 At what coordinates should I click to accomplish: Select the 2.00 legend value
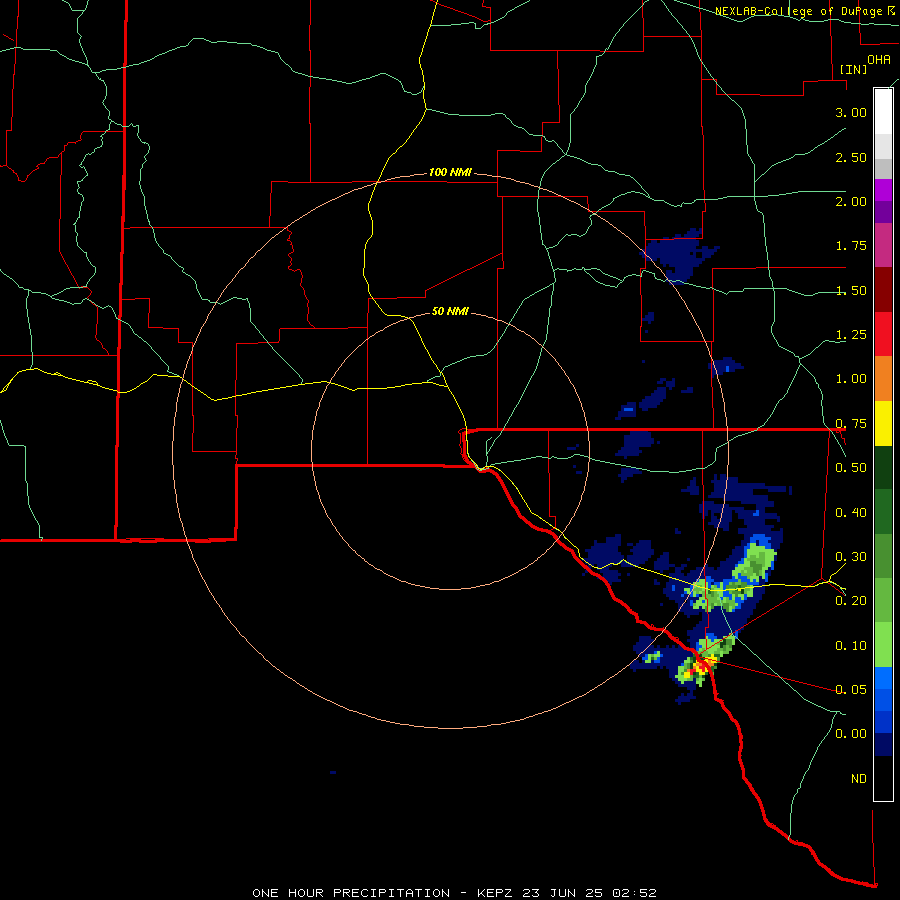pyautogui.click(x=851, y=201)
